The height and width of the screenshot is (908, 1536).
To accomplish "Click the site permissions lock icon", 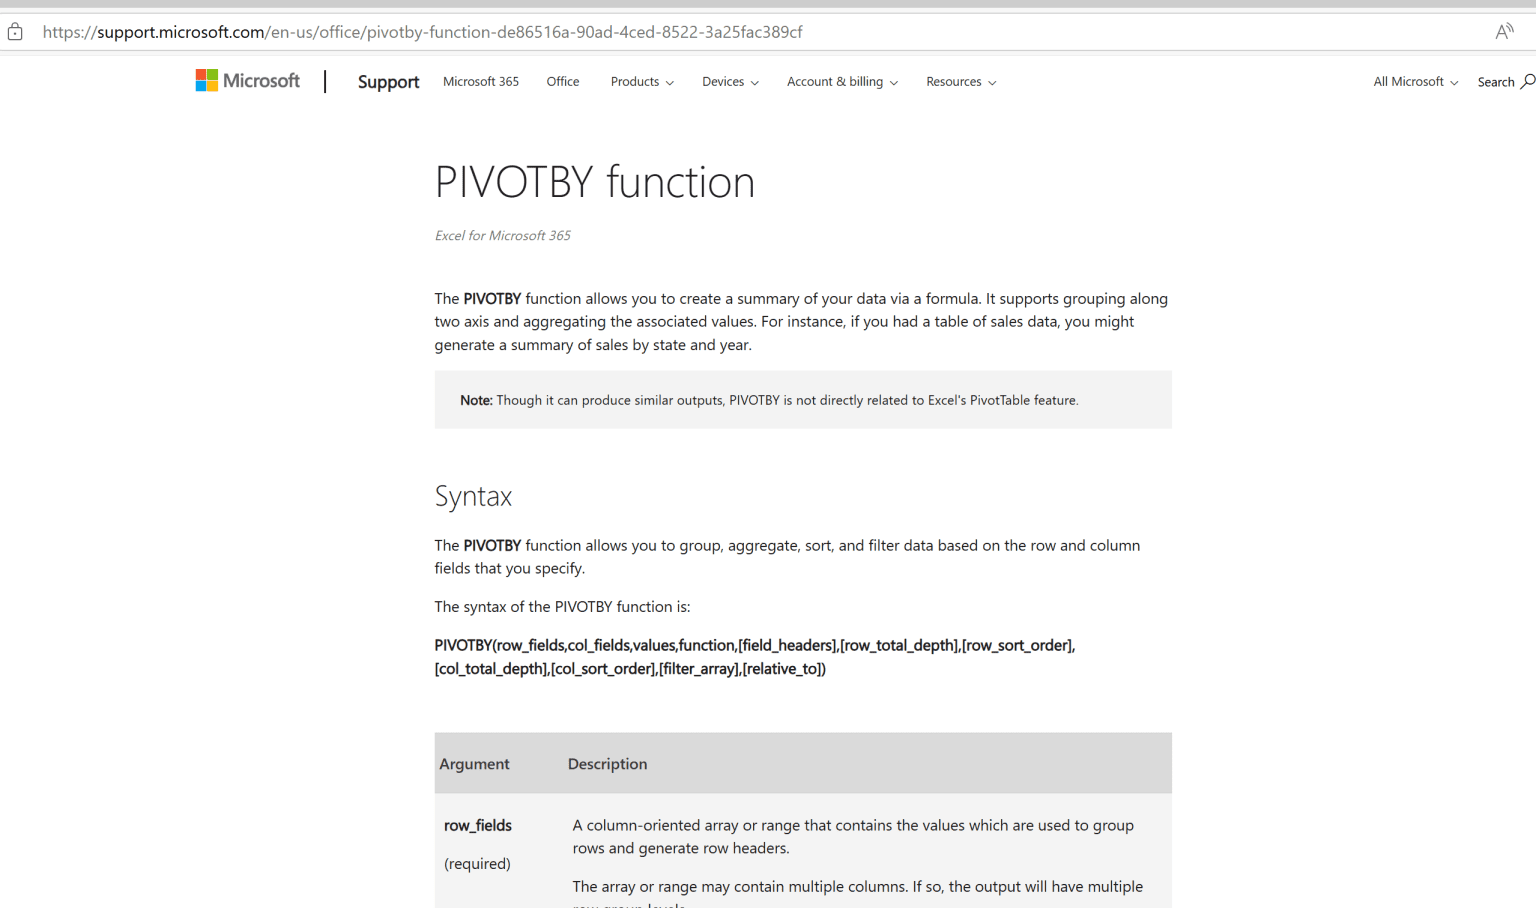I will coord(14,31).
